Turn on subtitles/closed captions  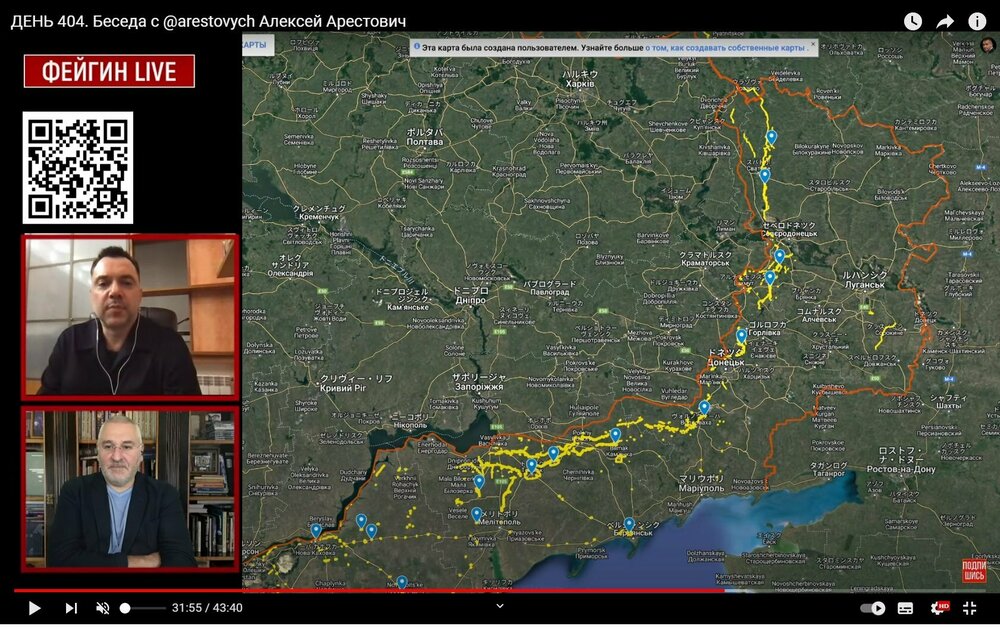906,608
